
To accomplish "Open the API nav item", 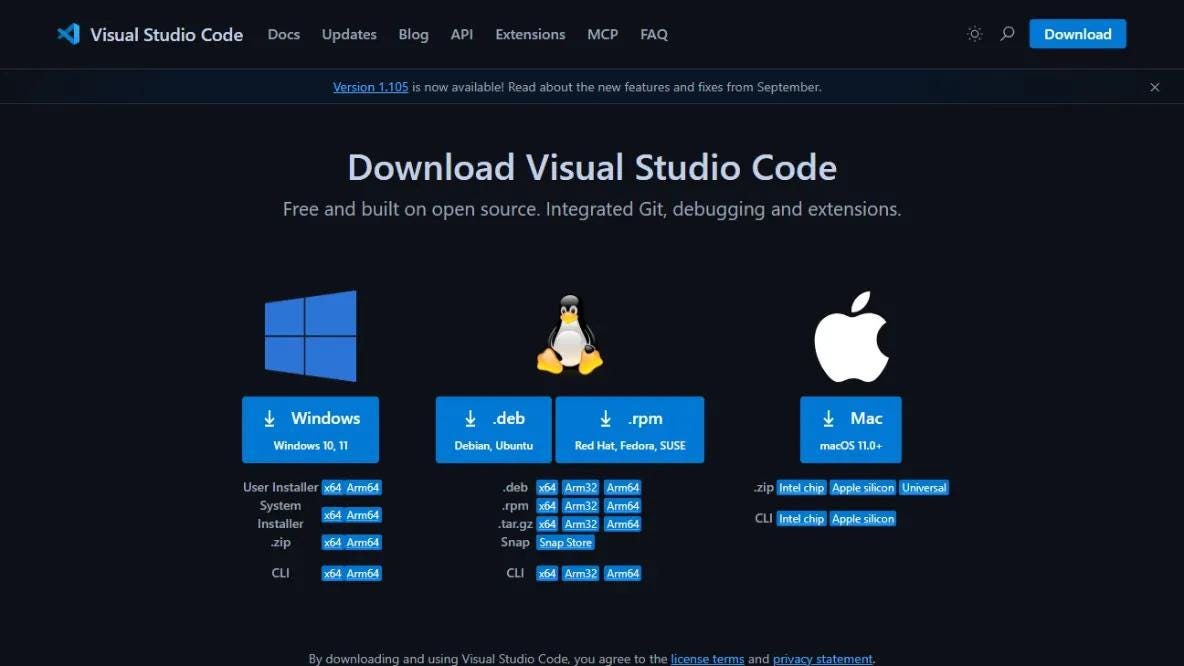I will pos(462,34).
